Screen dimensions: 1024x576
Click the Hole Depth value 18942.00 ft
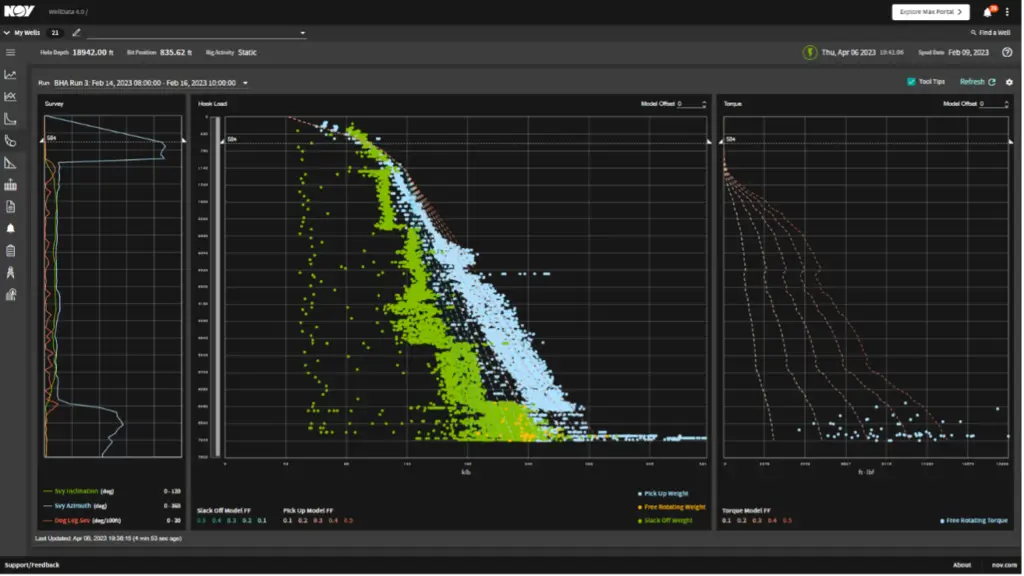[93, 52]
